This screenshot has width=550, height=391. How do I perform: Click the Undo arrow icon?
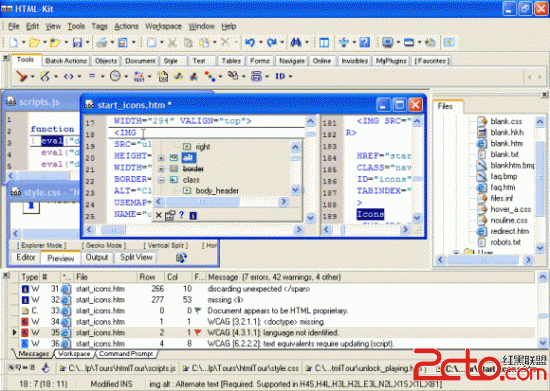[250, 43]
